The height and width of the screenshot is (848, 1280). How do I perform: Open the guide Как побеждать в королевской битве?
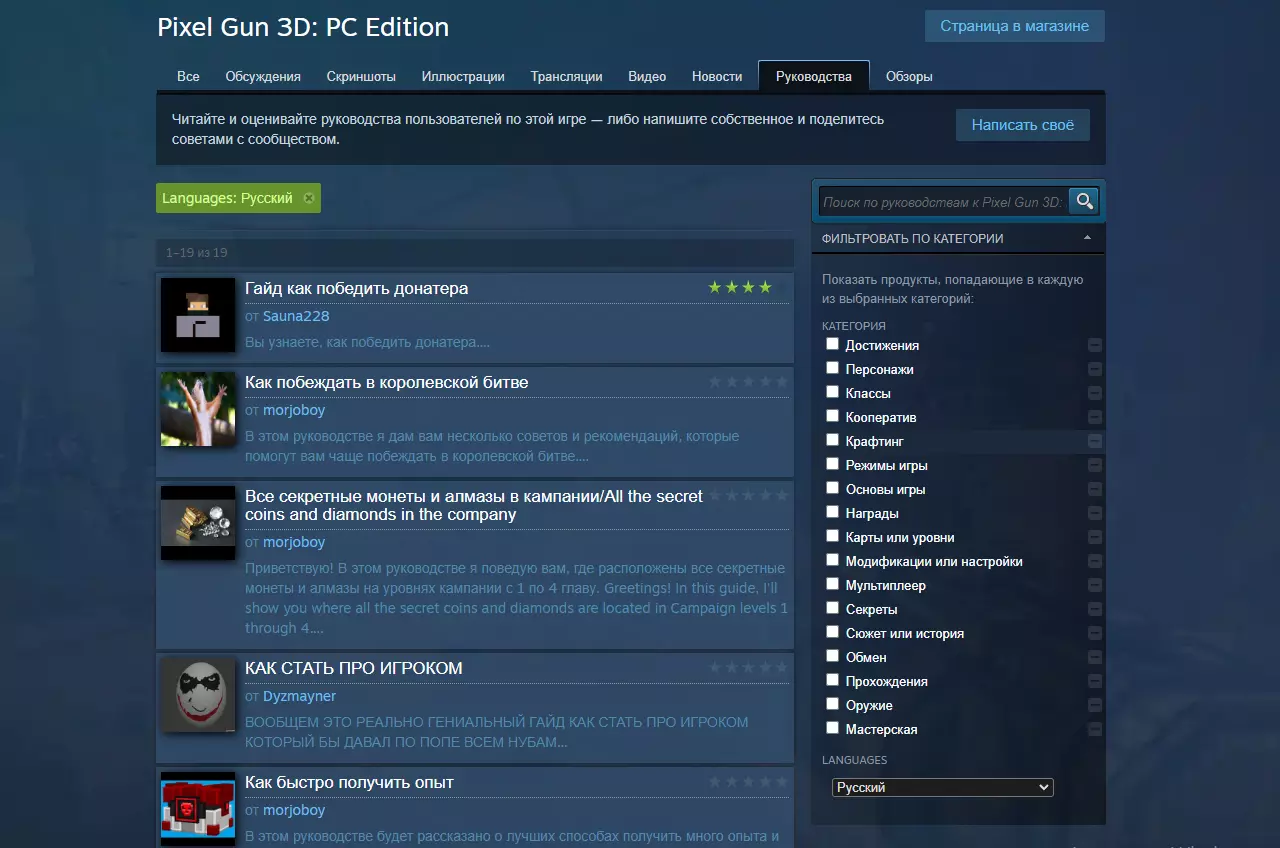click(x=386, y=382)
